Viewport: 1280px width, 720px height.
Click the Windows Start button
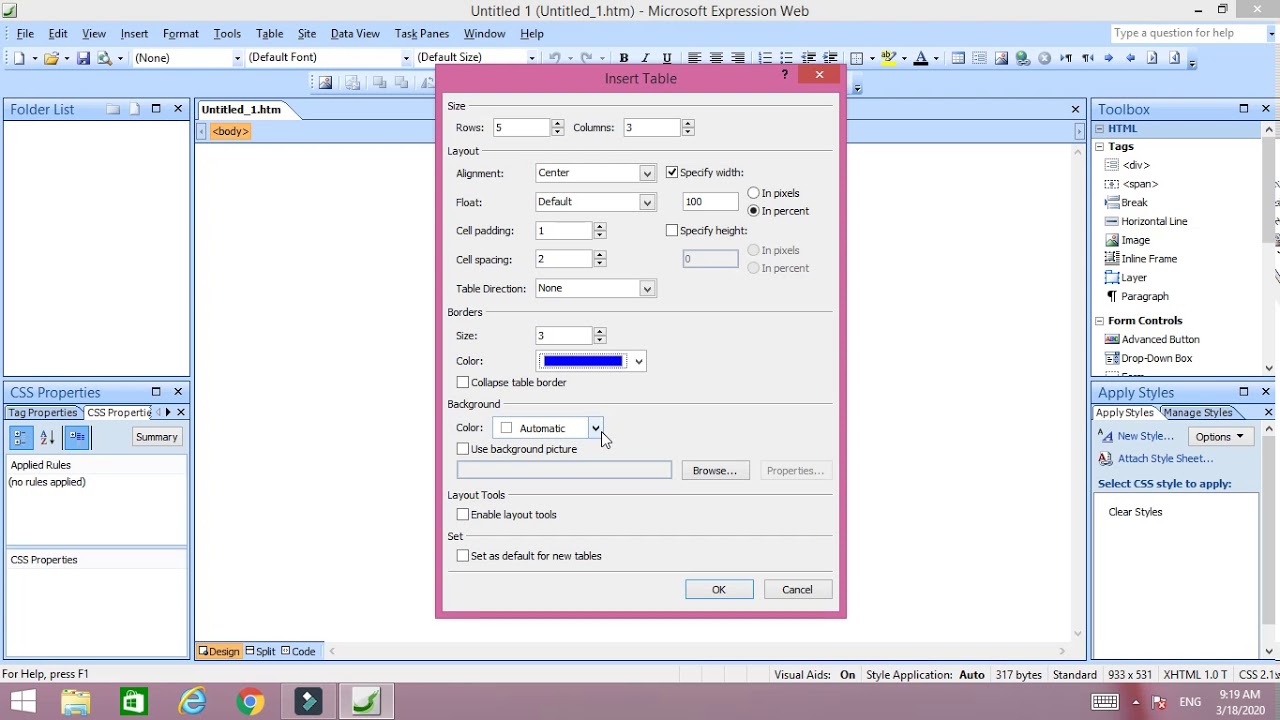click(x=22, y=702)
